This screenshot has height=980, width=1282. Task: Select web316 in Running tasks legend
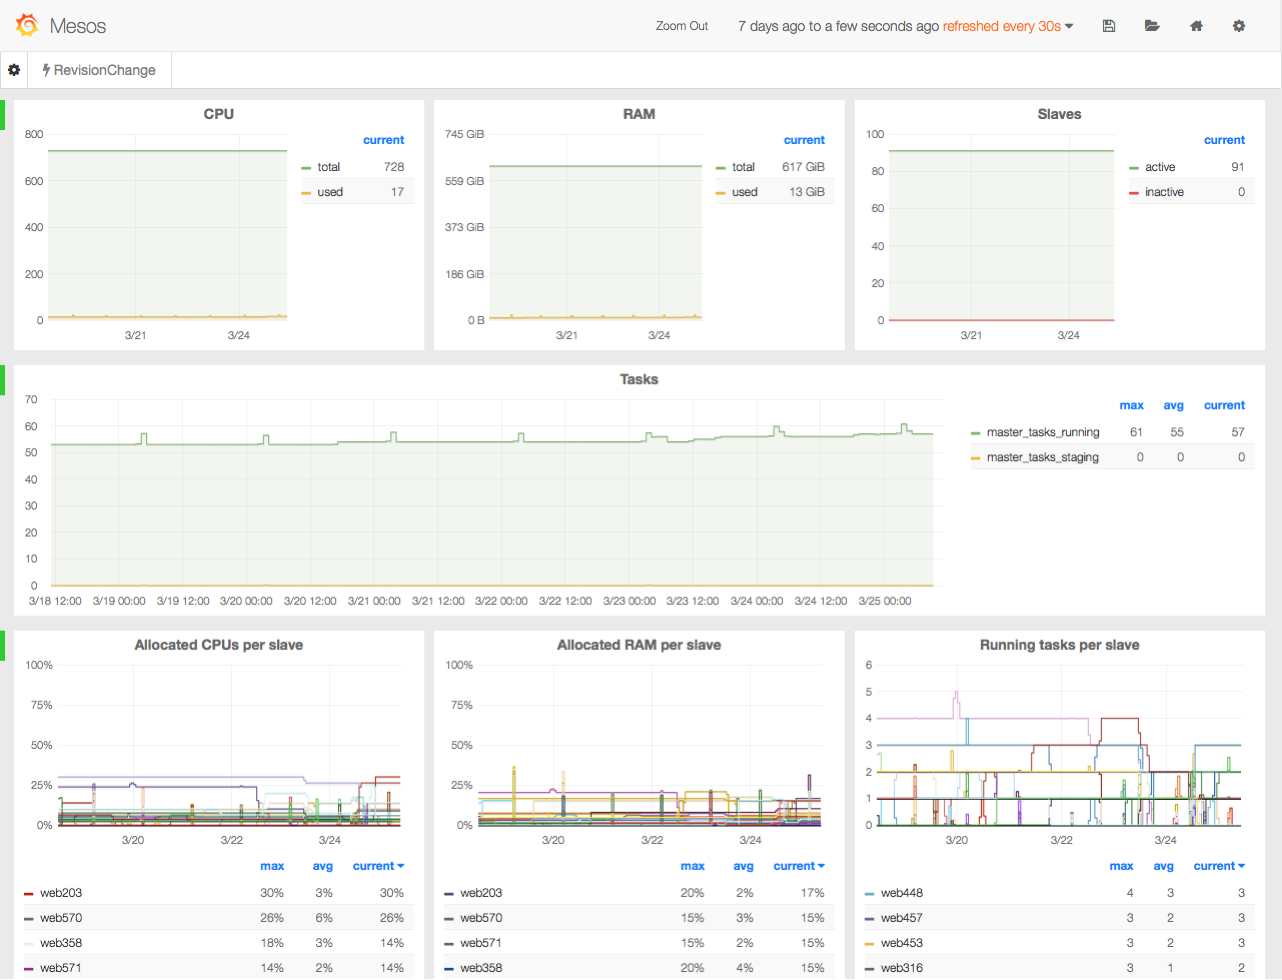902,968
